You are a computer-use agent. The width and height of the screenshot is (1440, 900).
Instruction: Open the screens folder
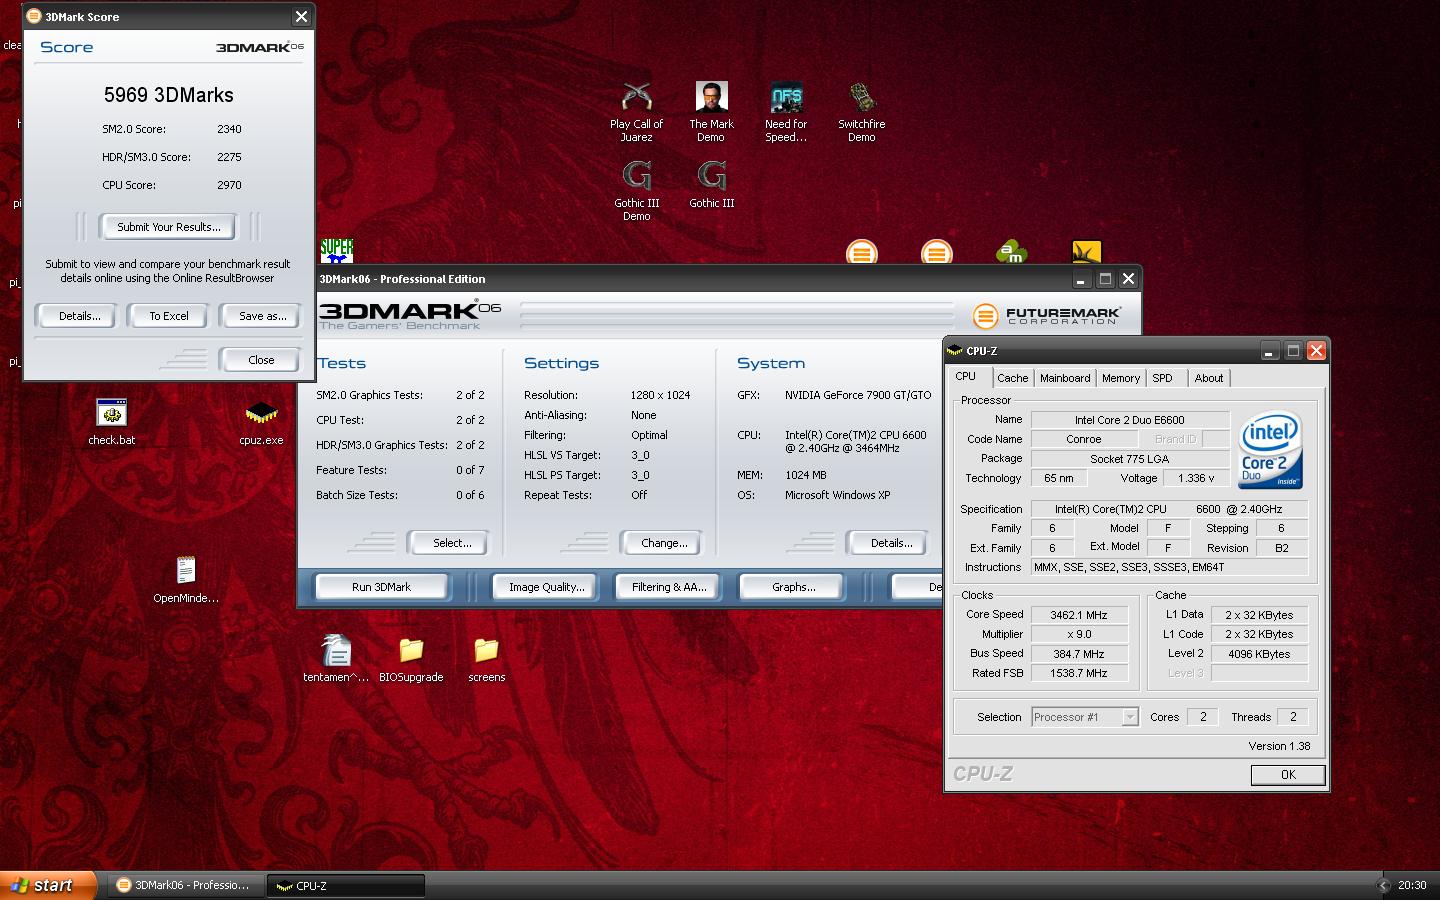pyautogui.click(x=486, y=658)
